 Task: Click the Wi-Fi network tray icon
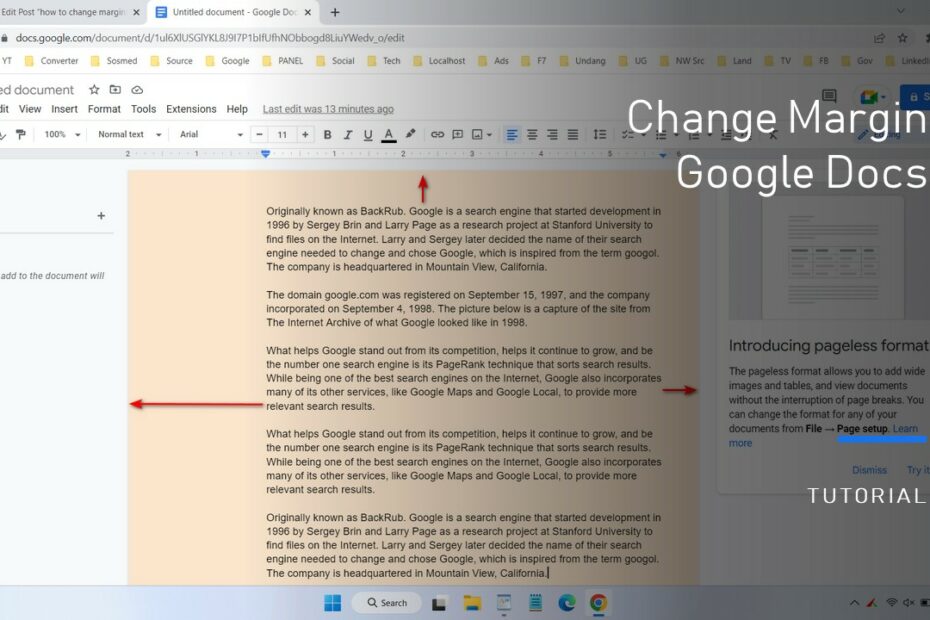click(891, 603)
